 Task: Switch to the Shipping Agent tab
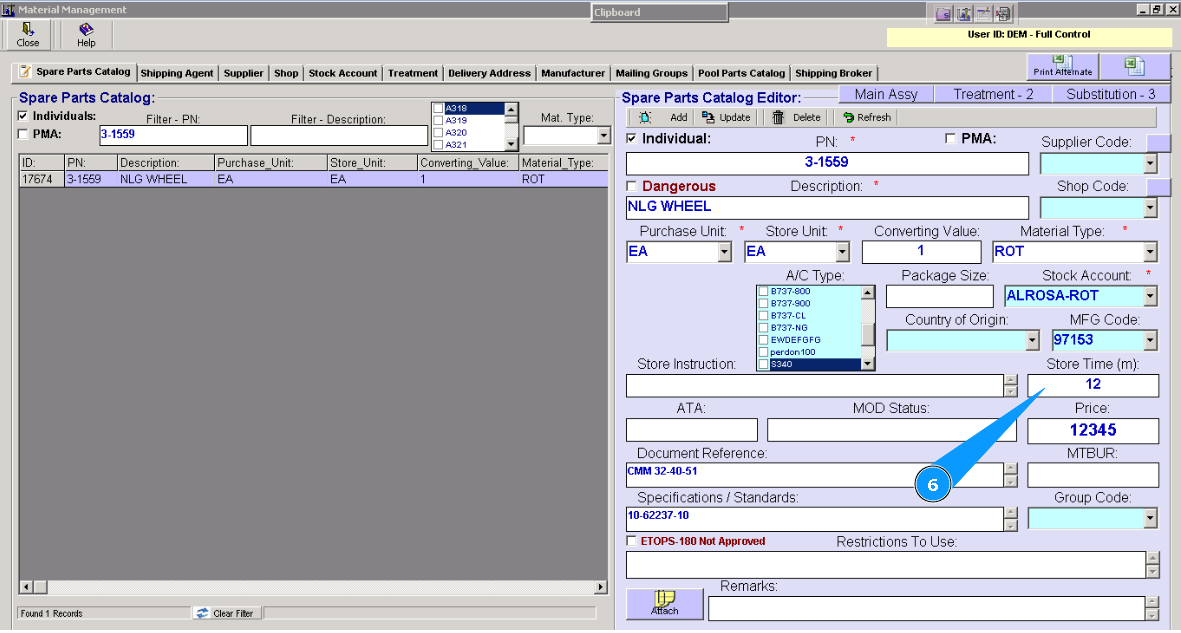coord(176,73)
